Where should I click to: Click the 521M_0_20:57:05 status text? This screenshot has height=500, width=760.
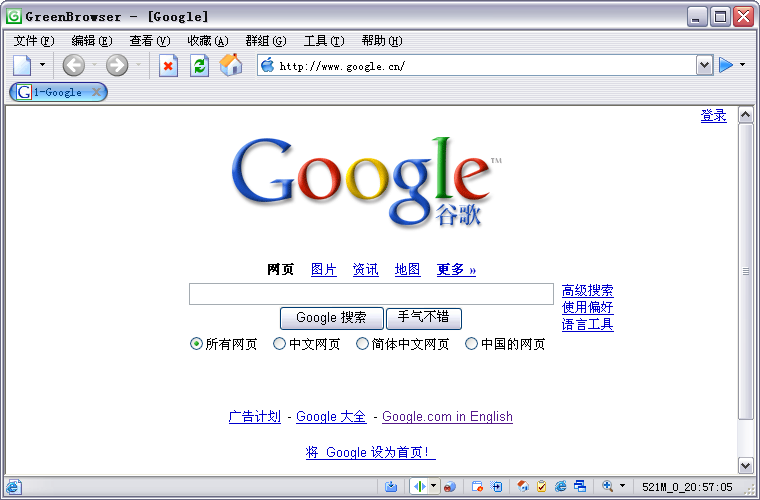click(x=687, y=487)
